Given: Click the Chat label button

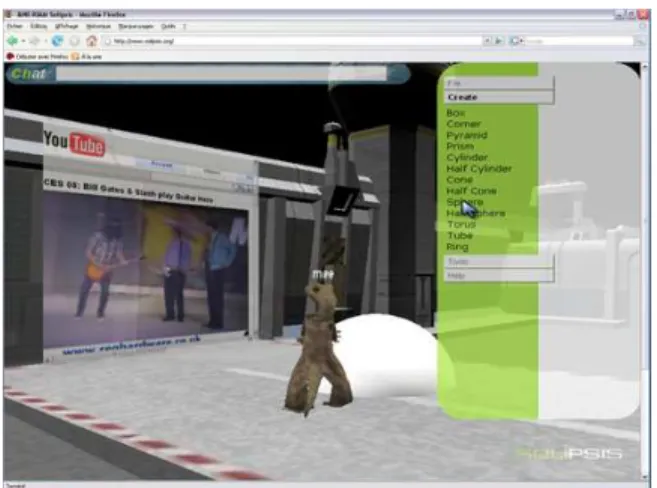Looking at the screenshot, I should (x=28, y=74).
